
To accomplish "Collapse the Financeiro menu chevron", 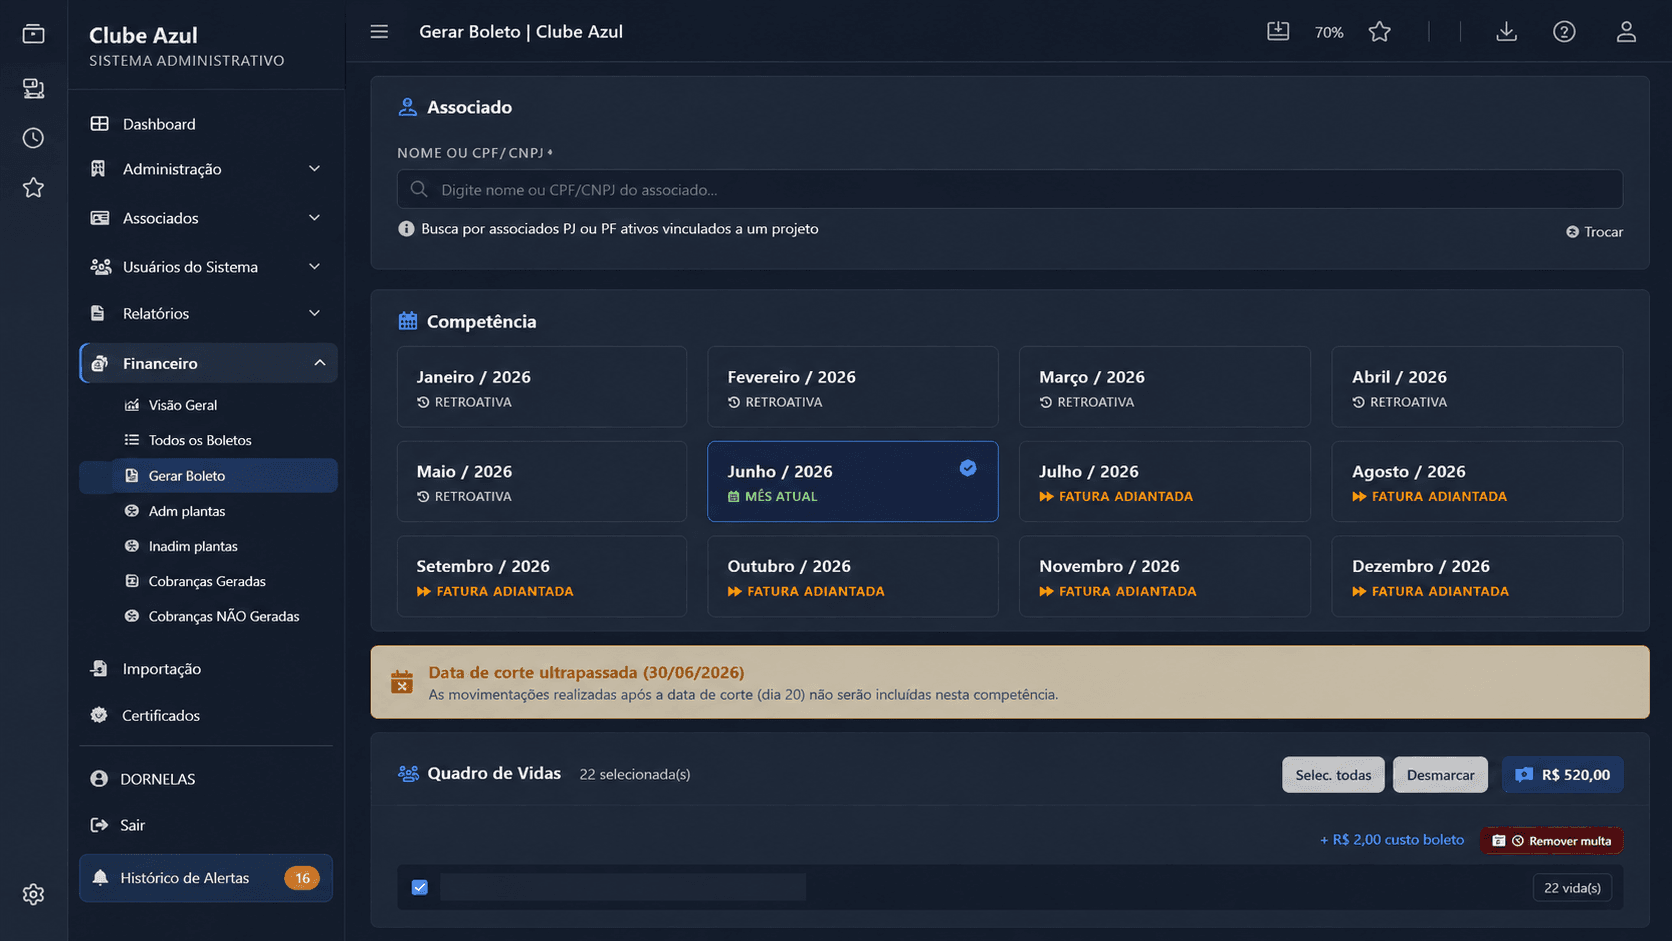I will click(x=320, y=363).
